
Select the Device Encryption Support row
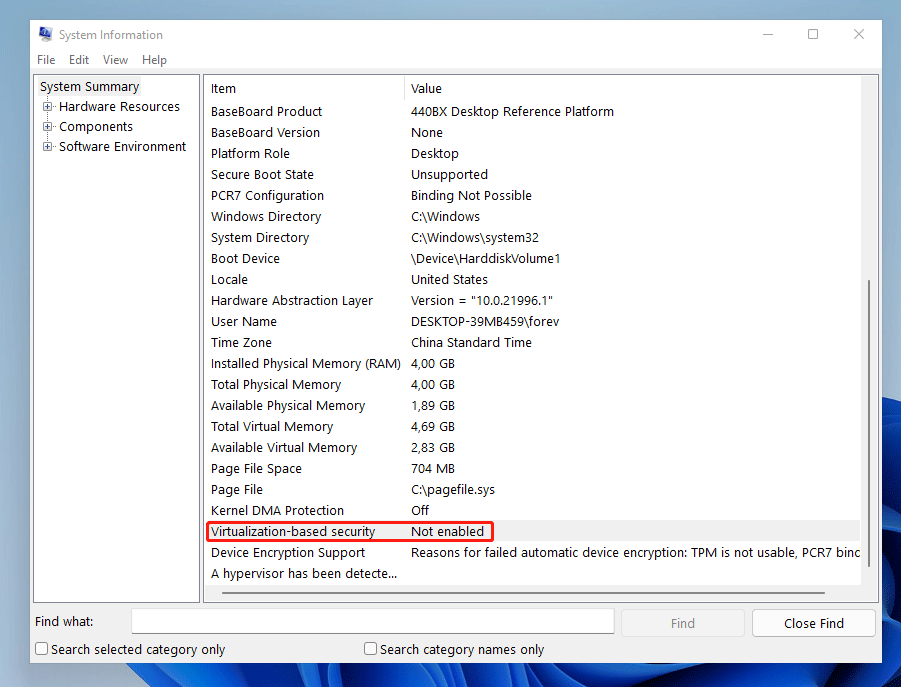tap(532, 553)
